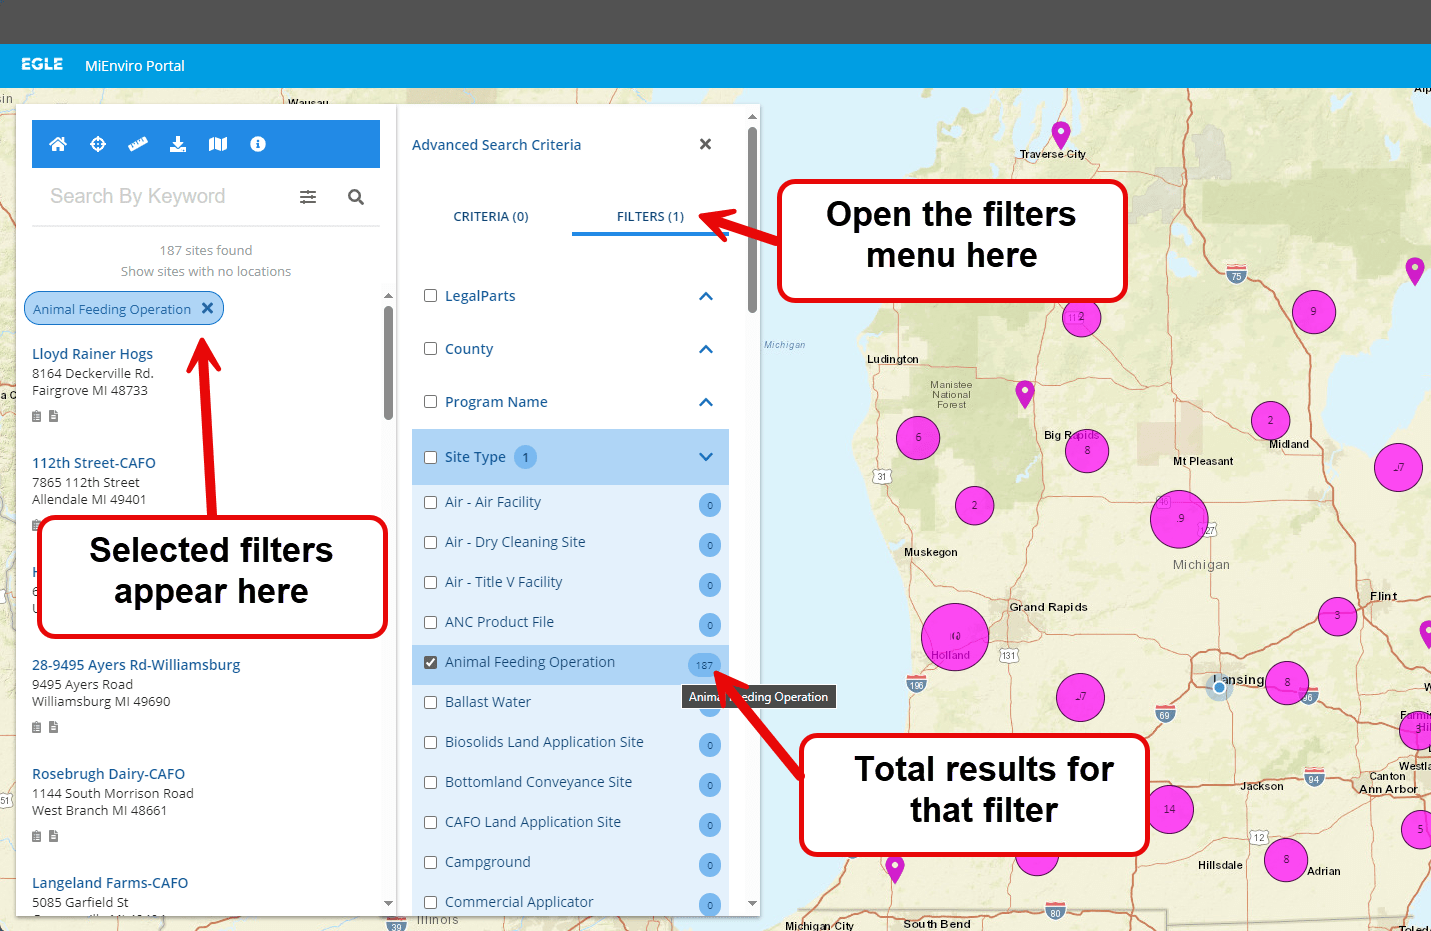This screenshot has width=1431, height=931.
Task: Check the Campground checkbox
Action: point(431,862)
